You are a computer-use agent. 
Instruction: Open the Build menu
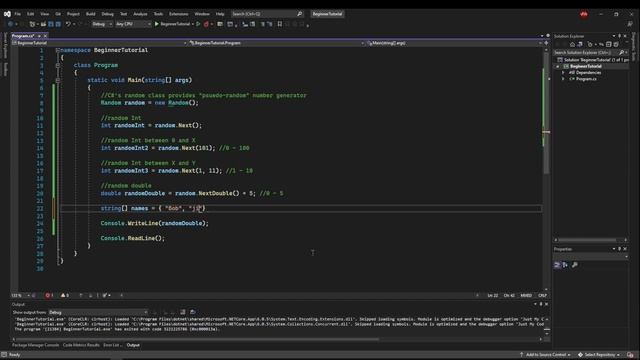point(91,14)
